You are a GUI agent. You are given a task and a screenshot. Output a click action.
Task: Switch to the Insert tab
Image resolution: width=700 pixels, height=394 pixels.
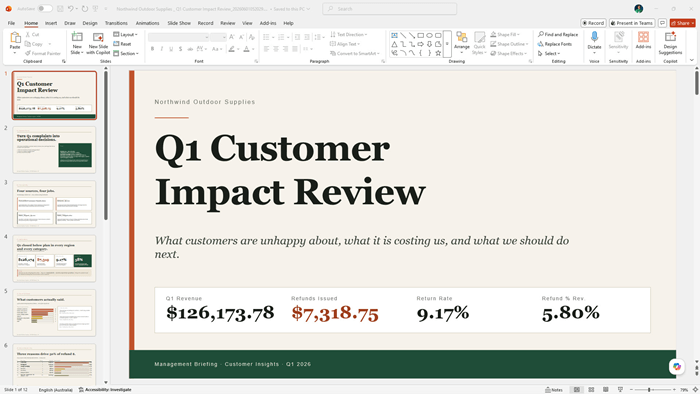point(51,23)
